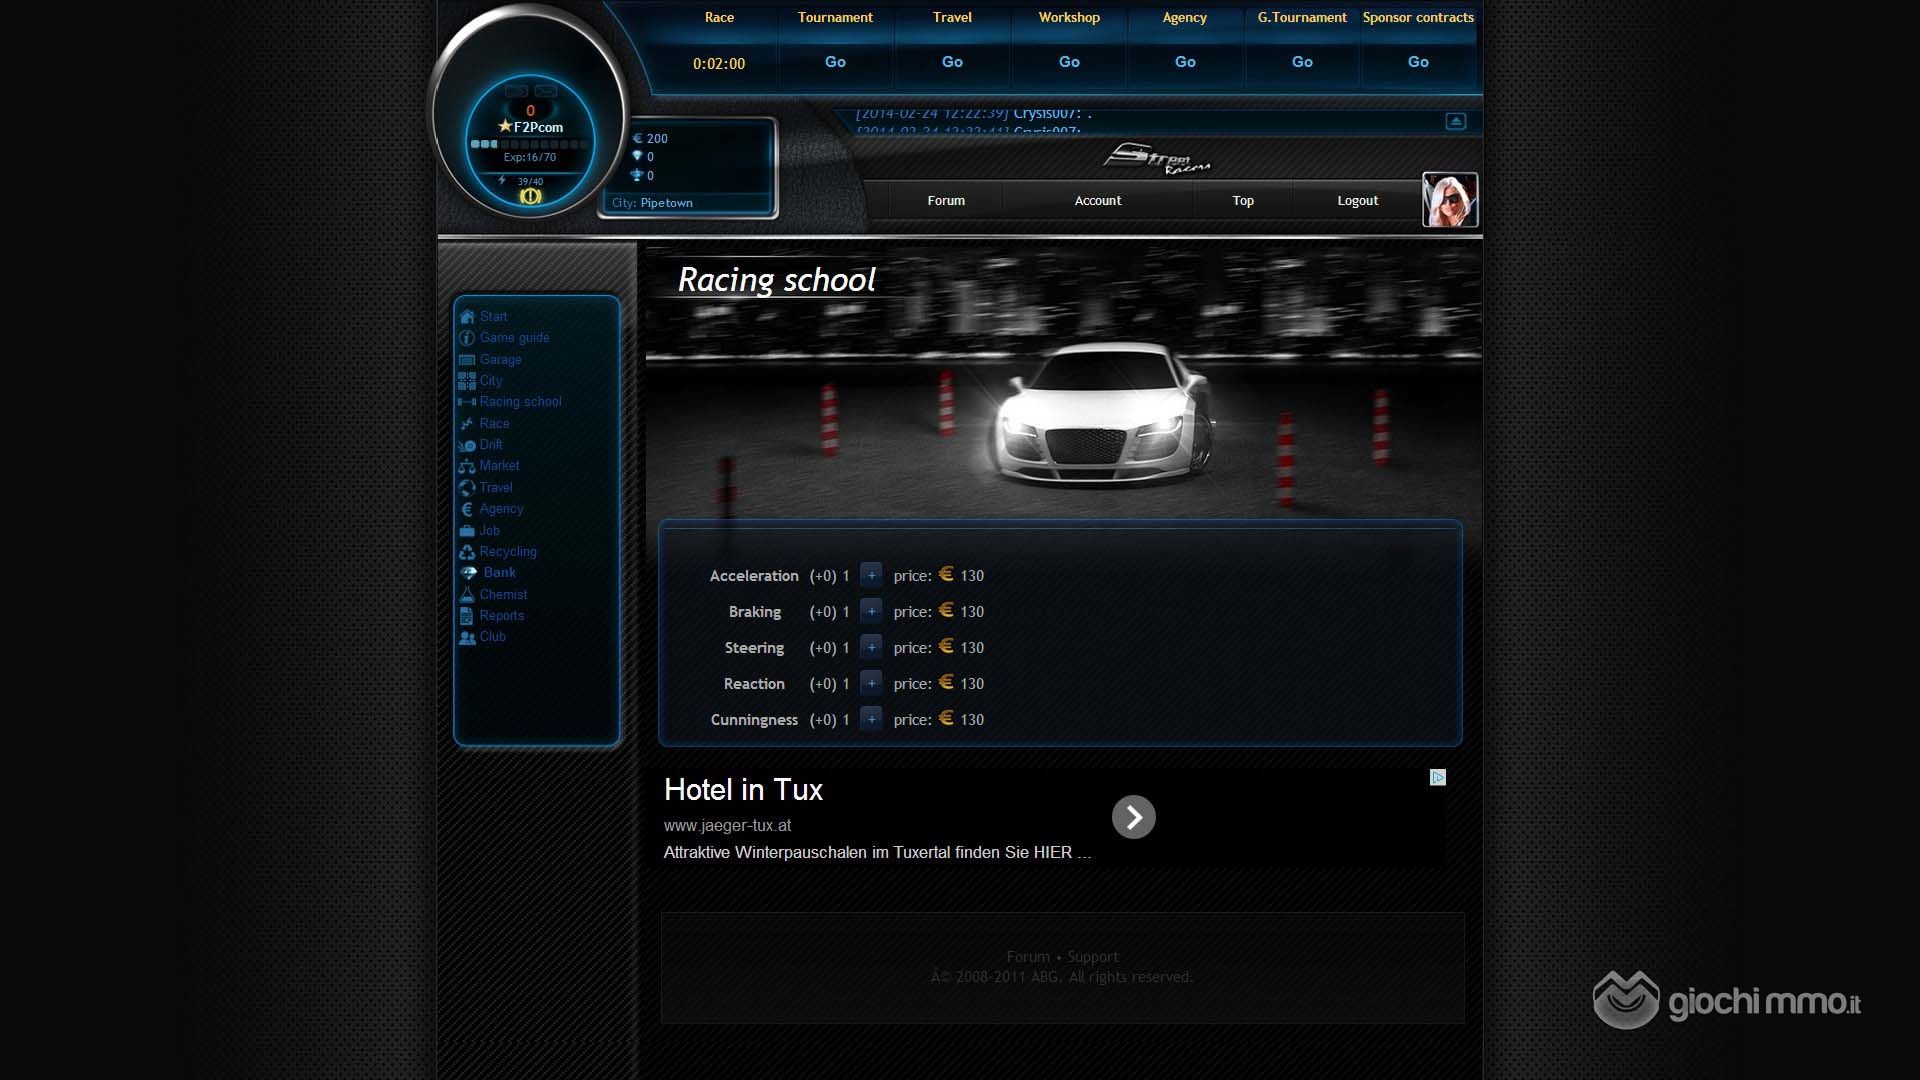Click Go under G.Tournament

1302,62
